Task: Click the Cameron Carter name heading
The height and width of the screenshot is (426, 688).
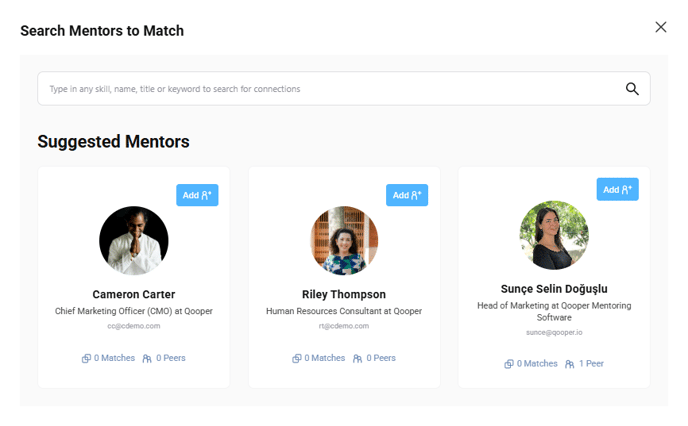Action: coord(134,294)
